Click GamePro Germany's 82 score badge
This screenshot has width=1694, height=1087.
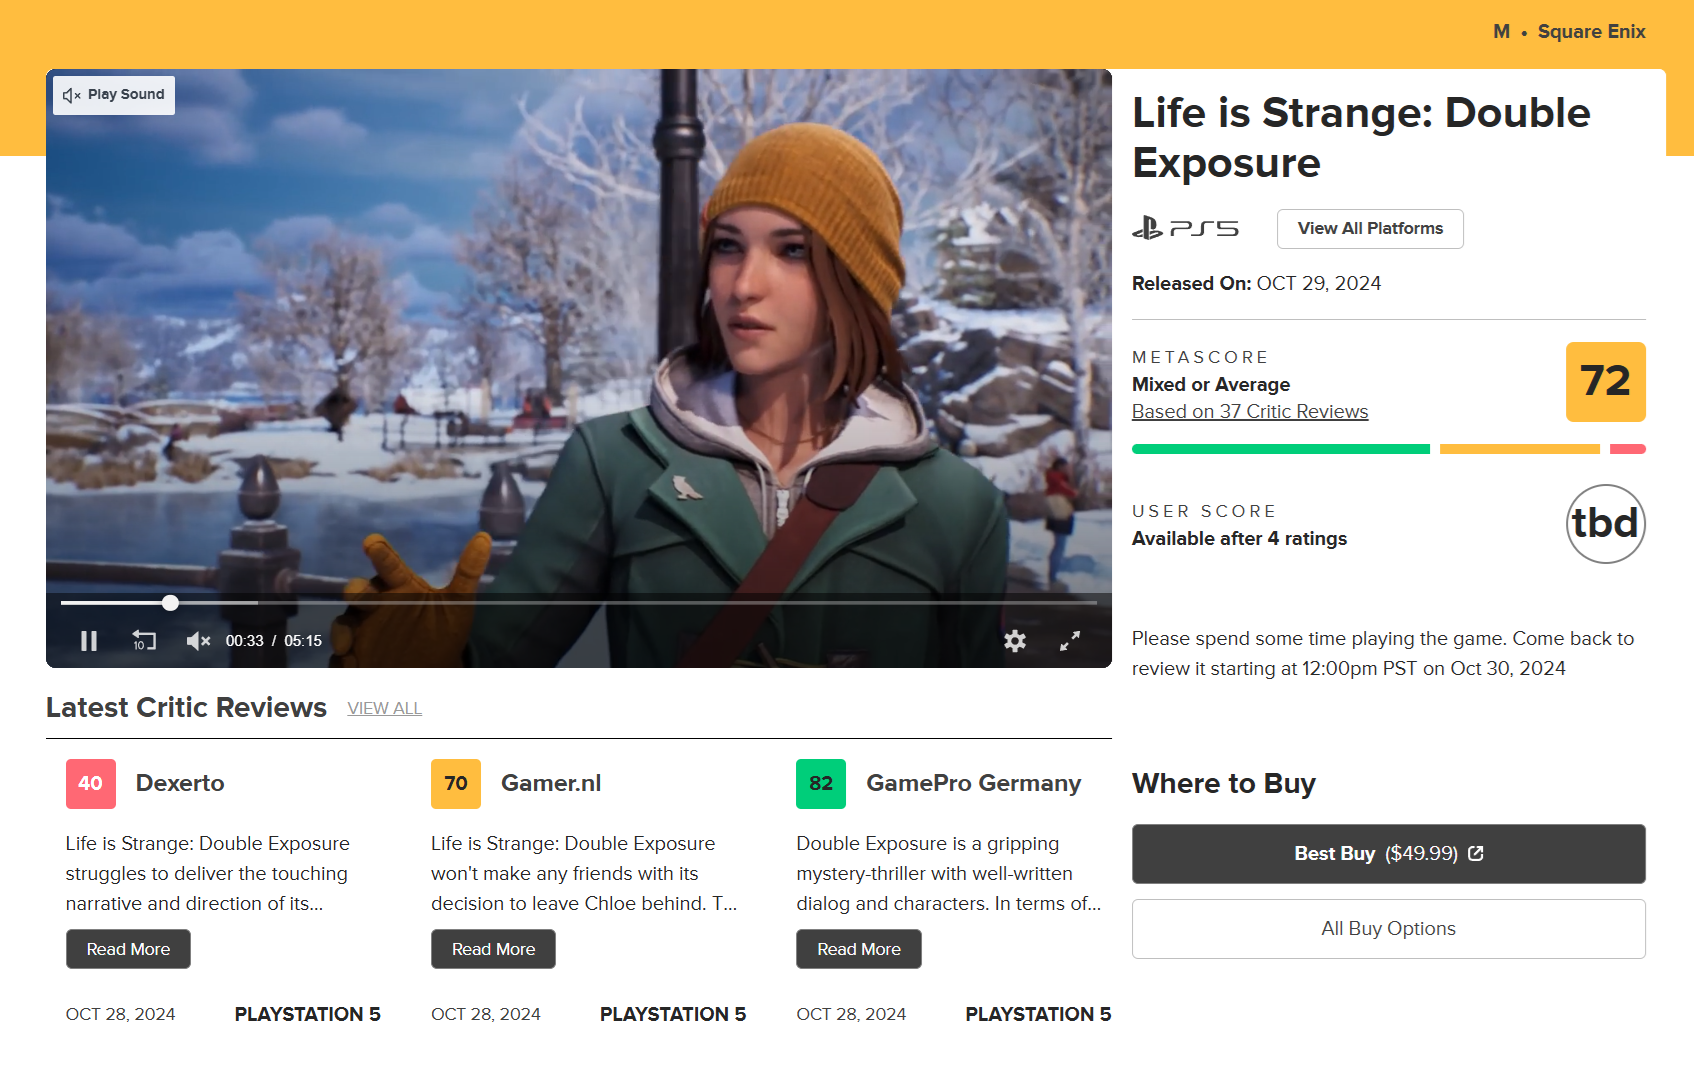click(821, 784)
